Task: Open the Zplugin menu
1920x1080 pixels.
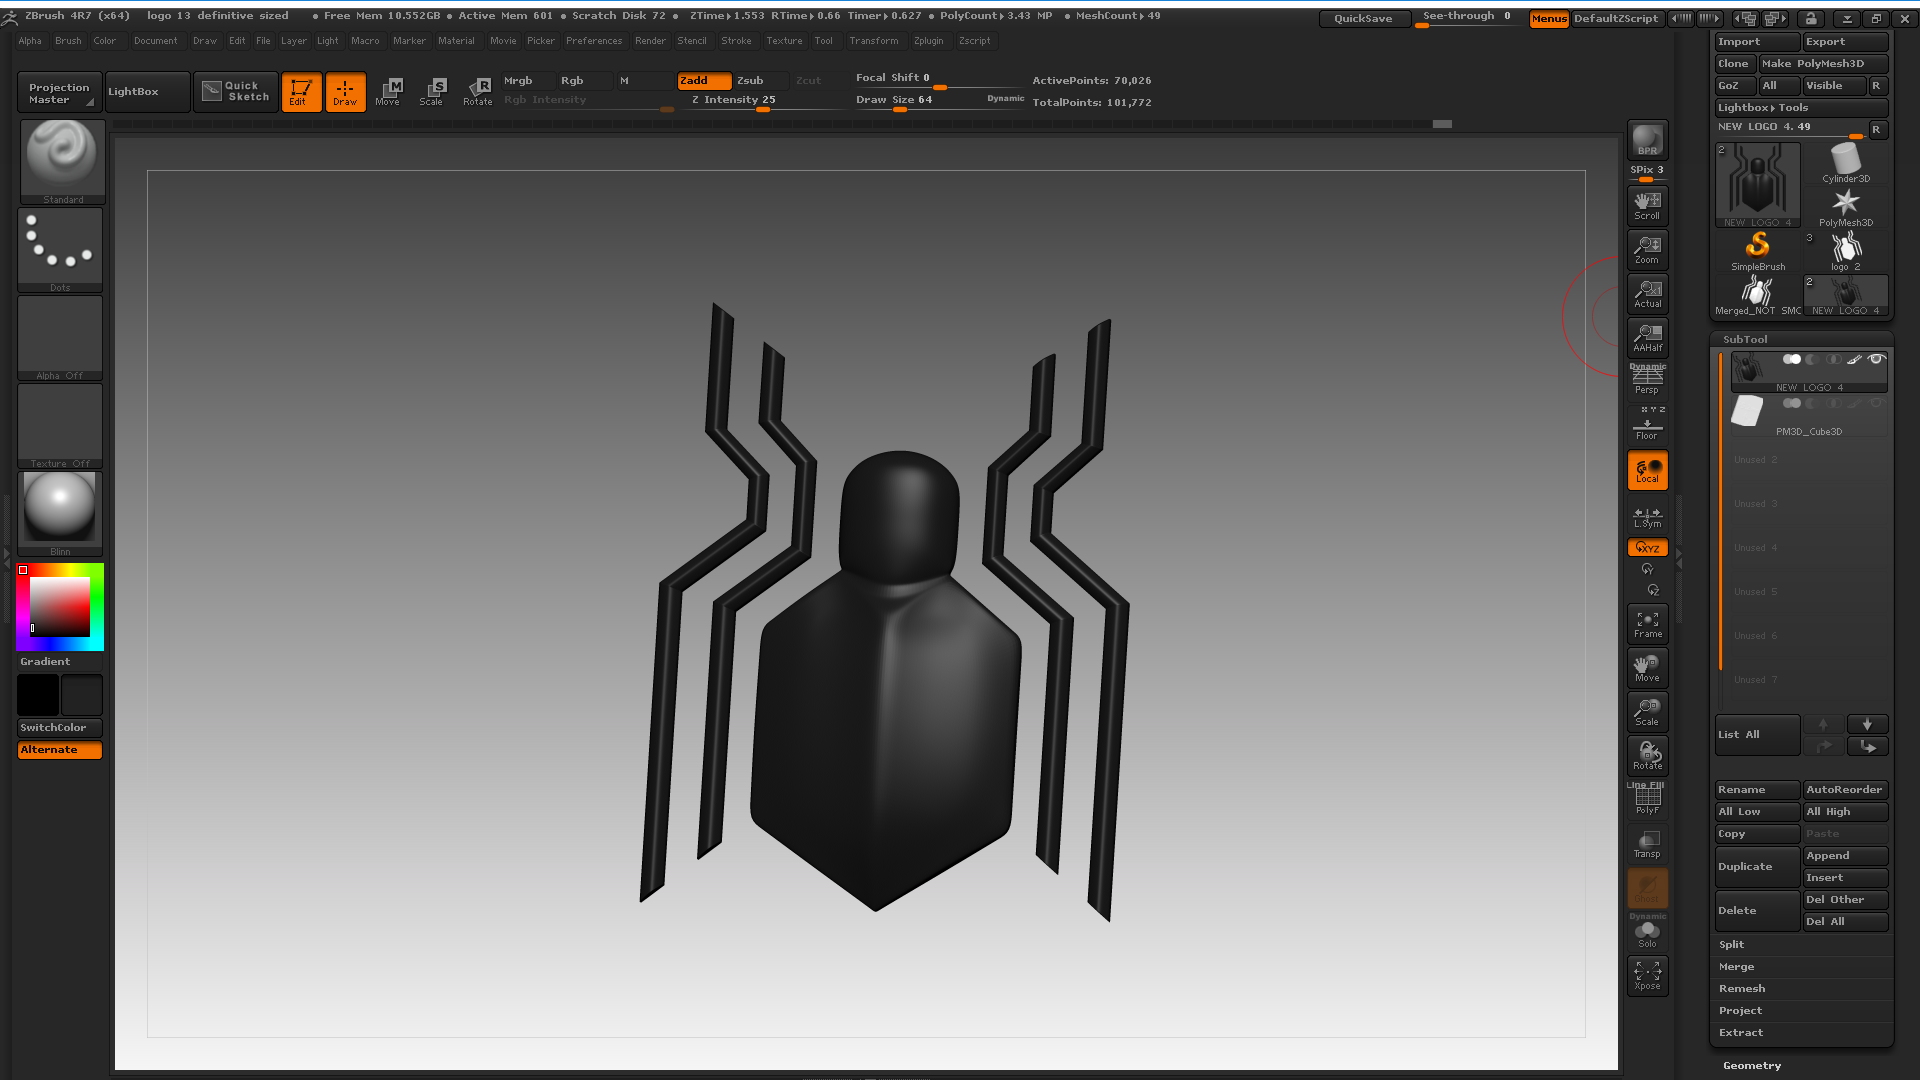Action: (x=928, y=41)
